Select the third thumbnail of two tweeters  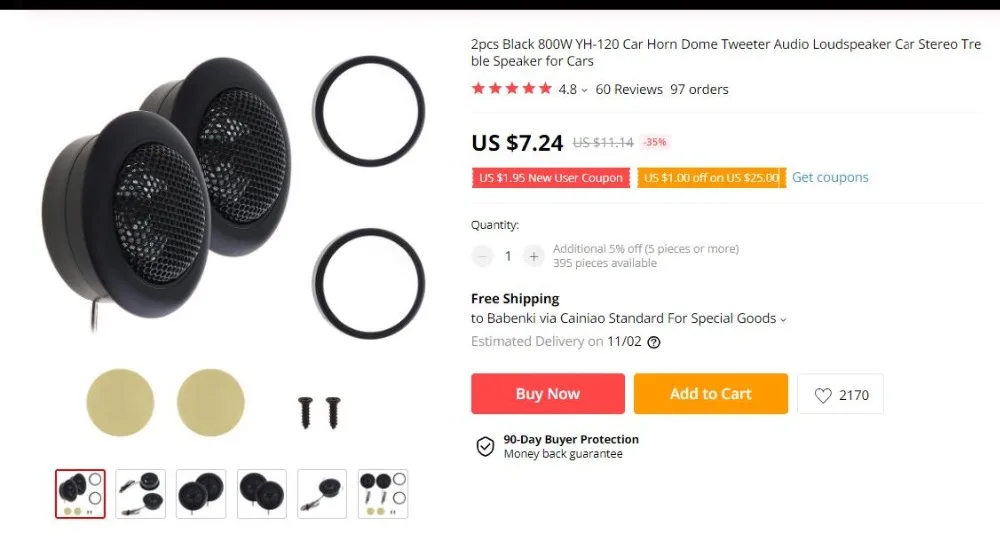click(x=201, y=494)
